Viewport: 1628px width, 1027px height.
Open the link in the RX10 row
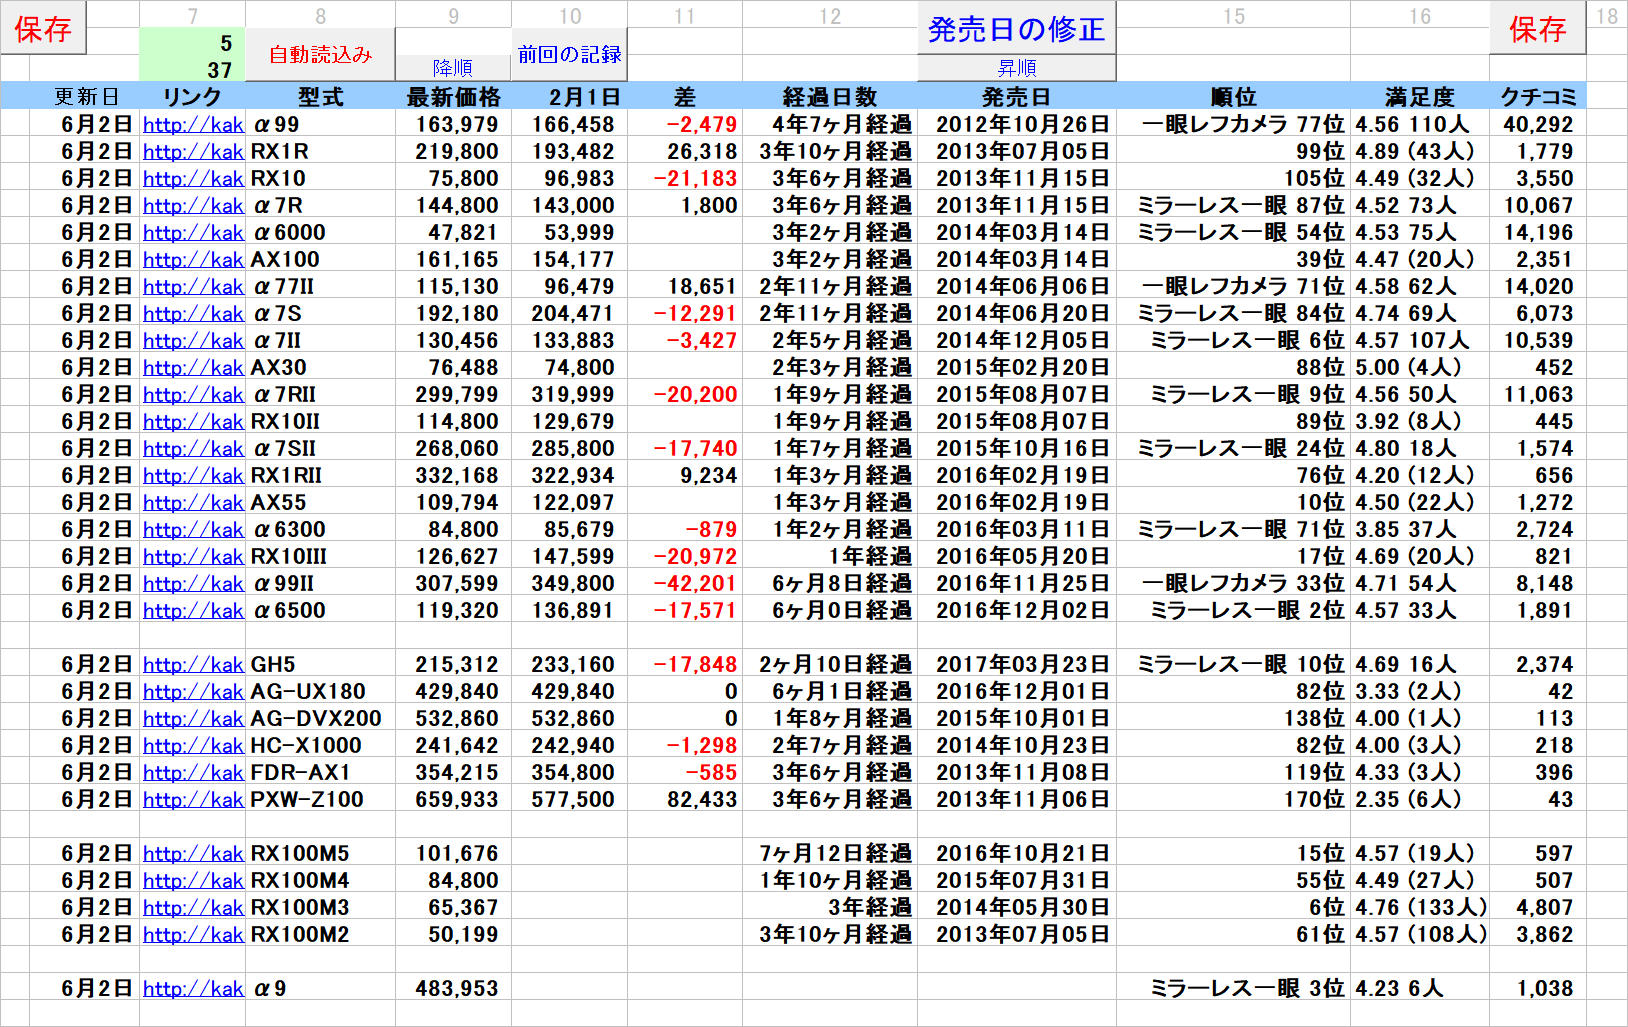[x=193, y=179]
